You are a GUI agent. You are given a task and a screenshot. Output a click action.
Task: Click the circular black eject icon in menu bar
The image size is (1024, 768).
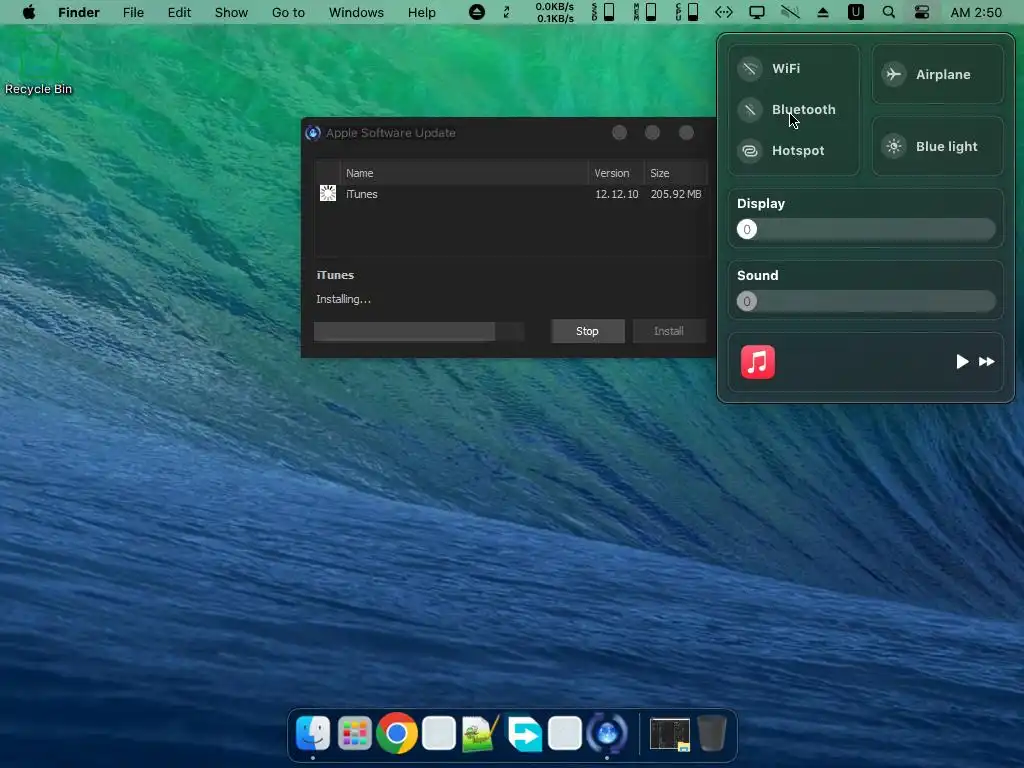click(x=477, y=12)
